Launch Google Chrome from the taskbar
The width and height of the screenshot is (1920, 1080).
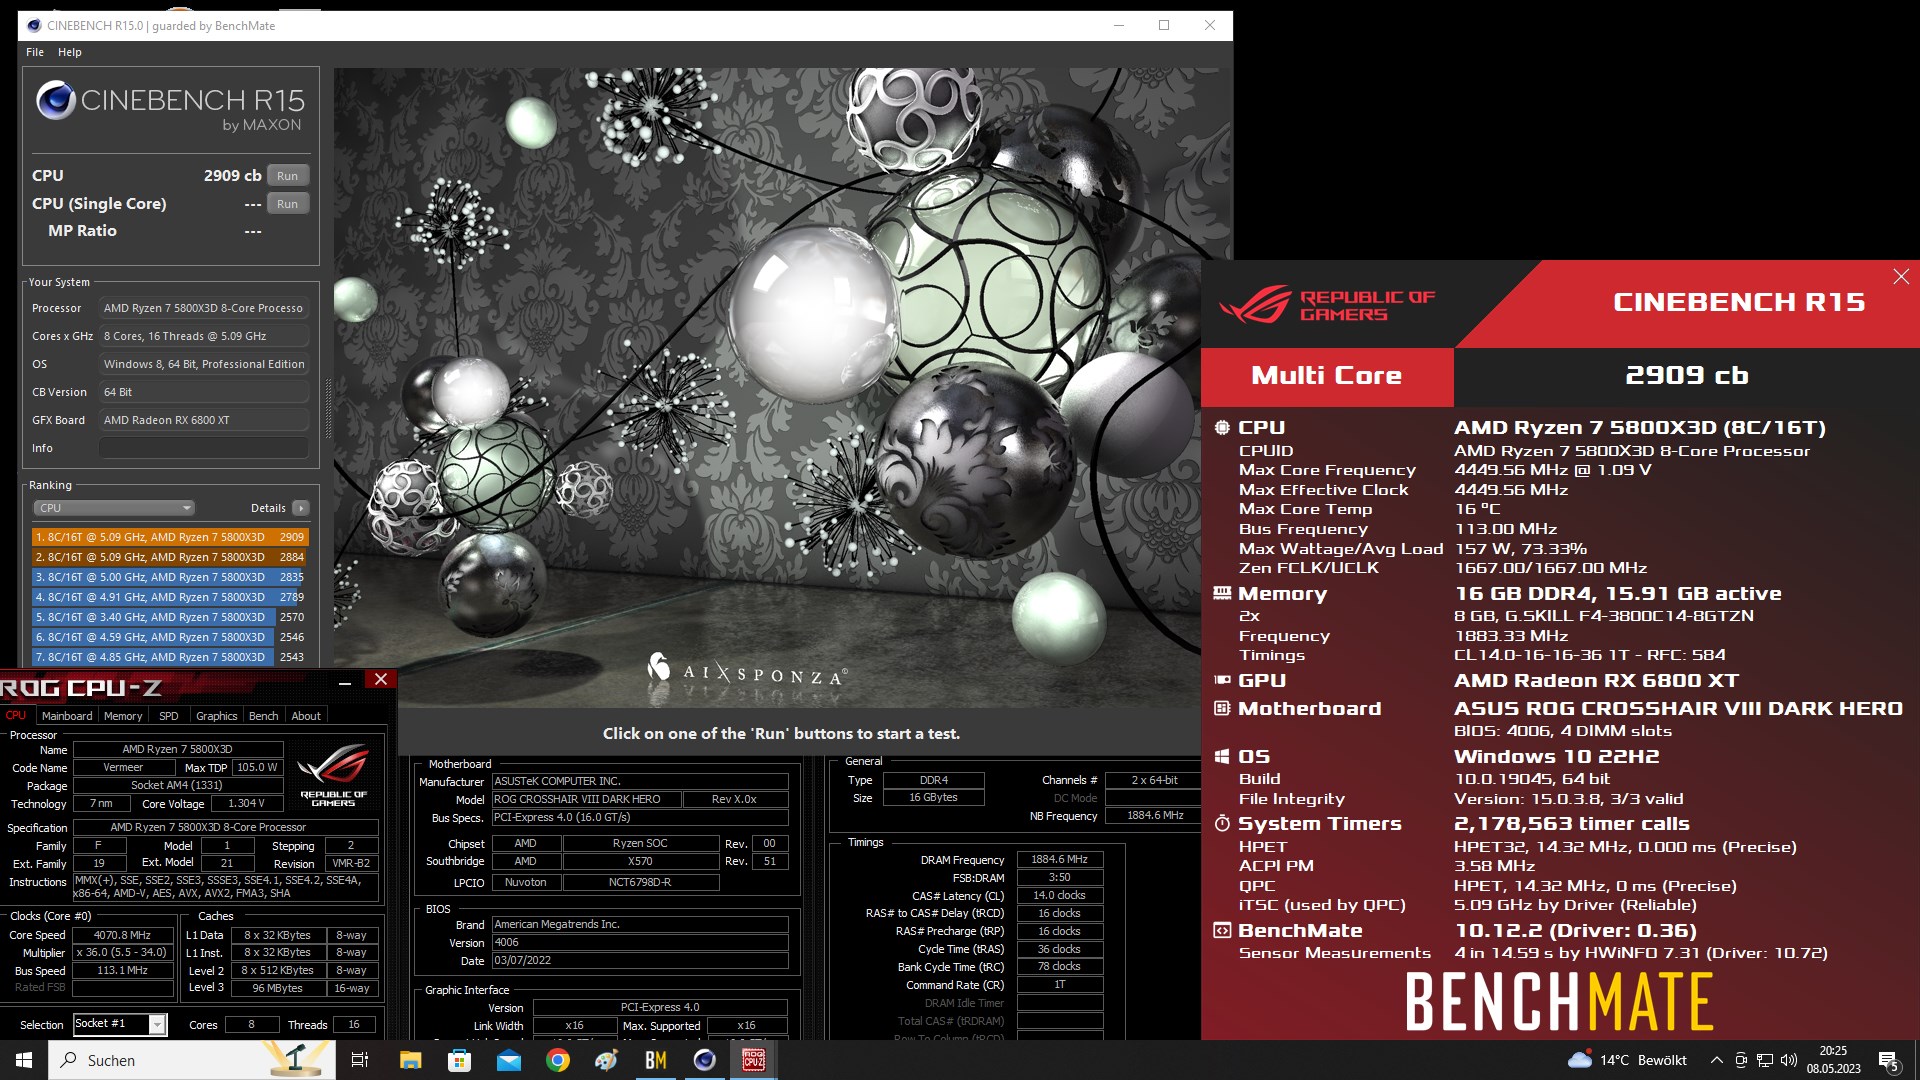tap(558, 1060)
